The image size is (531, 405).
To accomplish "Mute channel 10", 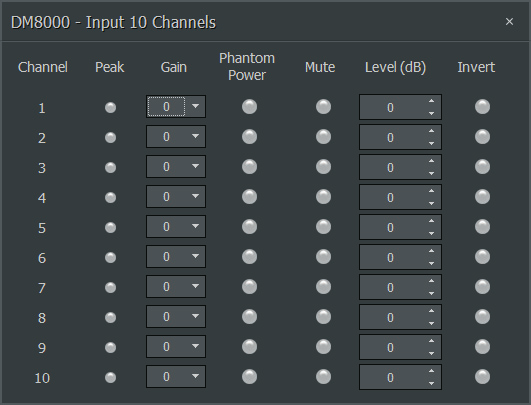I will tap(323, 377).
